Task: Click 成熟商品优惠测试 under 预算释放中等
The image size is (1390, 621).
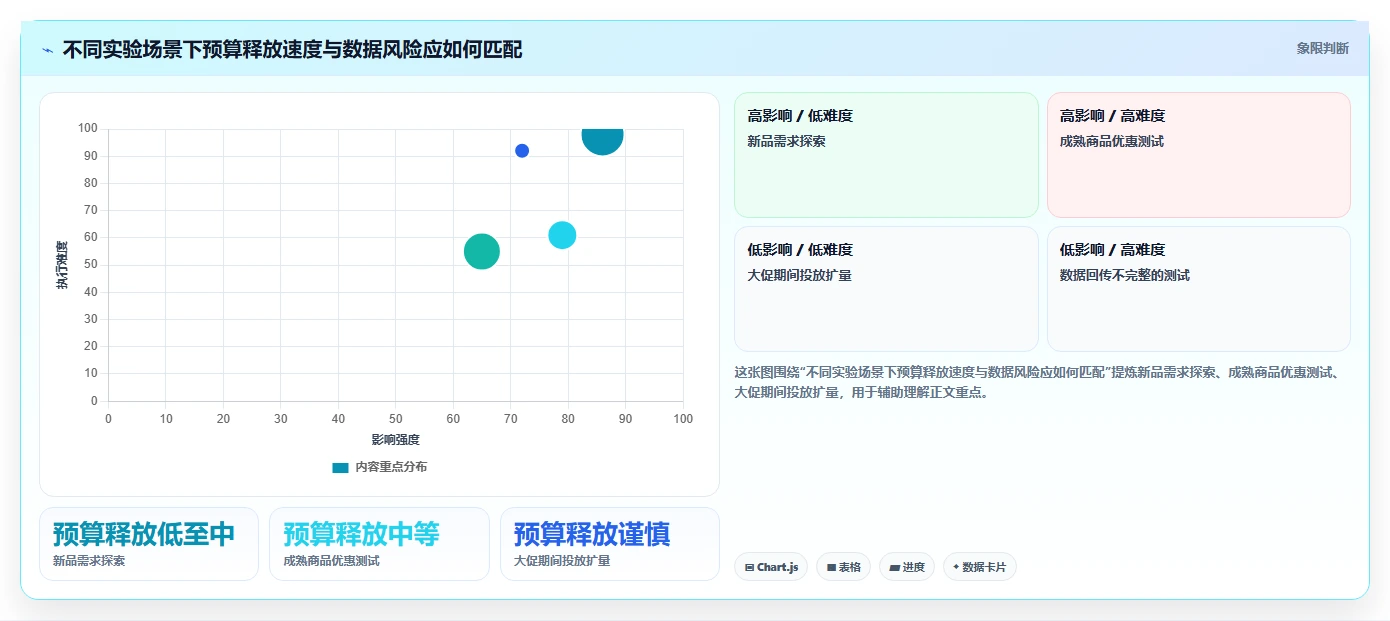Action: 331,561
